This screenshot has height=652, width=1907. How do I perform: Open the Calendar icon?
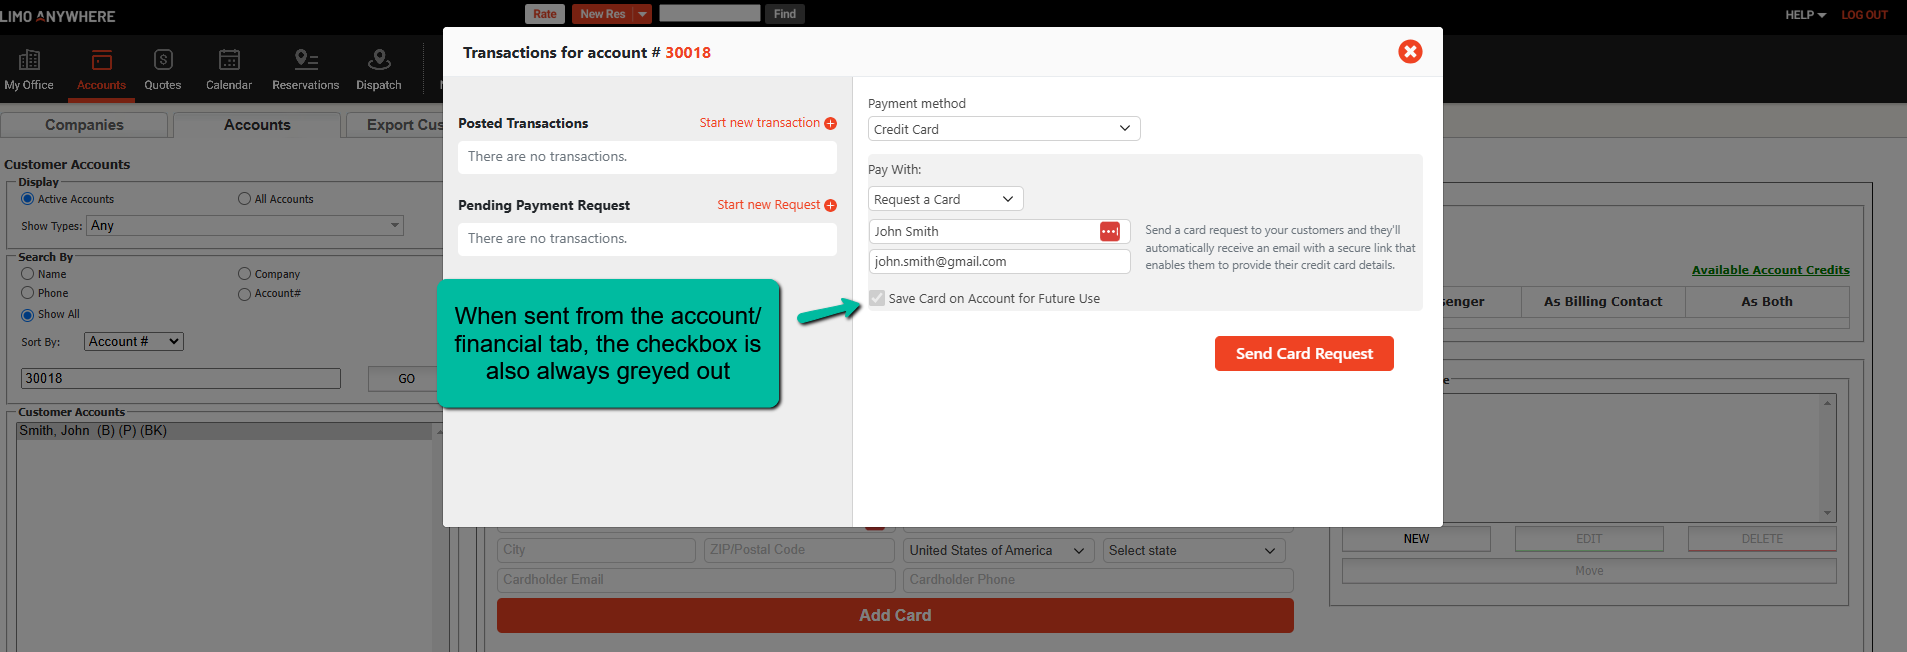(x=229, y=61)
